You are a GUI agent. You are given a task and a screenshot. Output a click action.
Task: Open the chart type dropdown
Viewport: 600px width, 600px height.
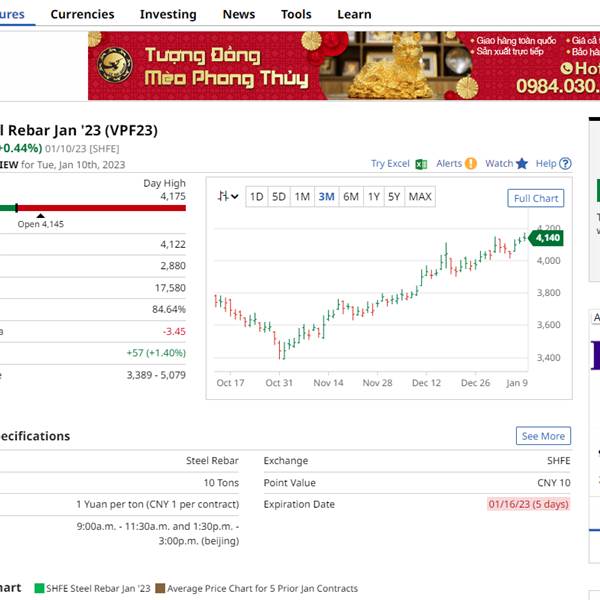(x=228, y=197)
